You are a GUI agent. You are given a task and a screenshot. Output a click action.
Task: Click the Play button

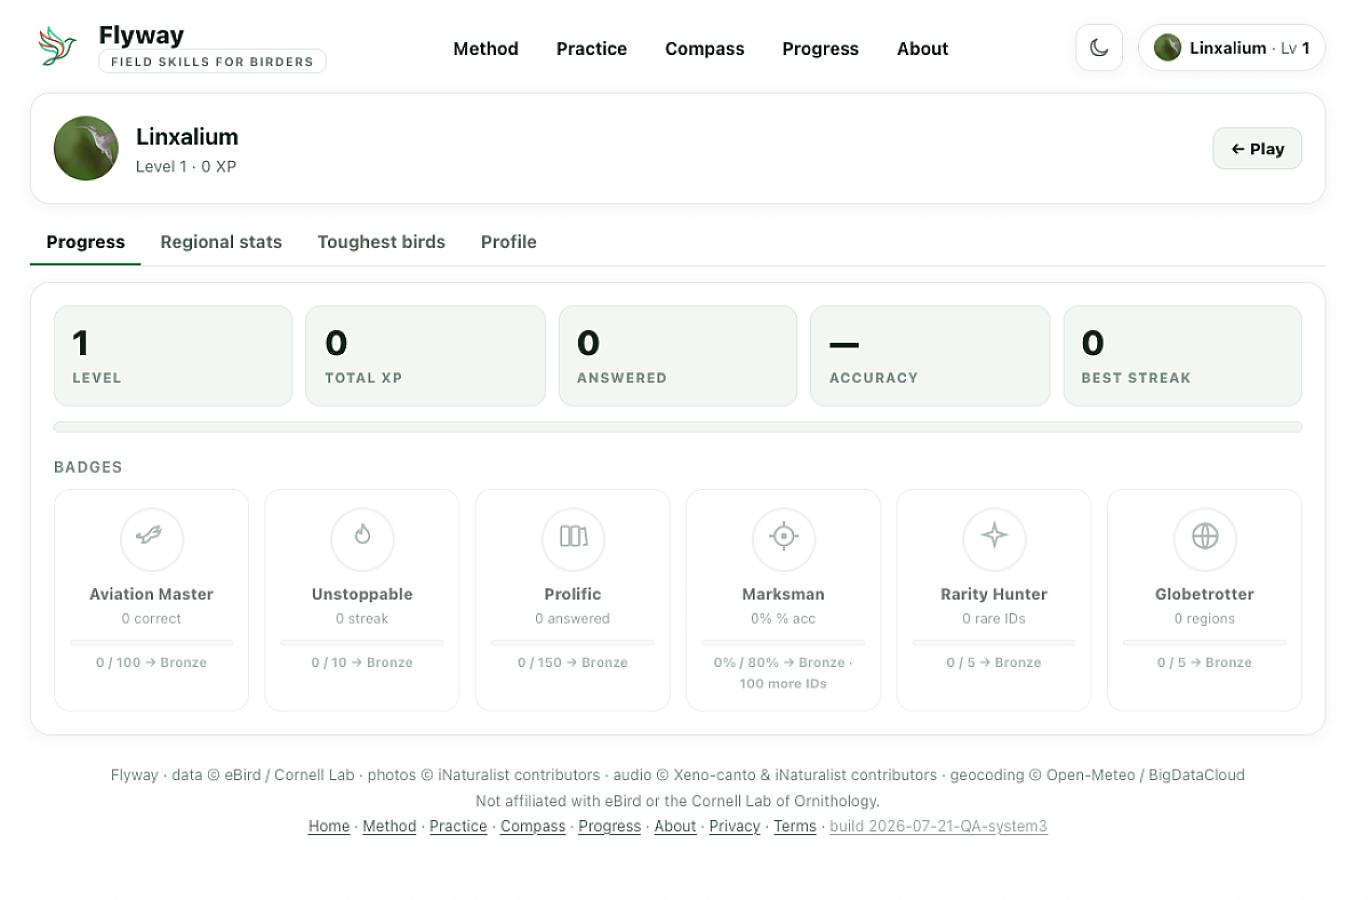point(1257,149)
